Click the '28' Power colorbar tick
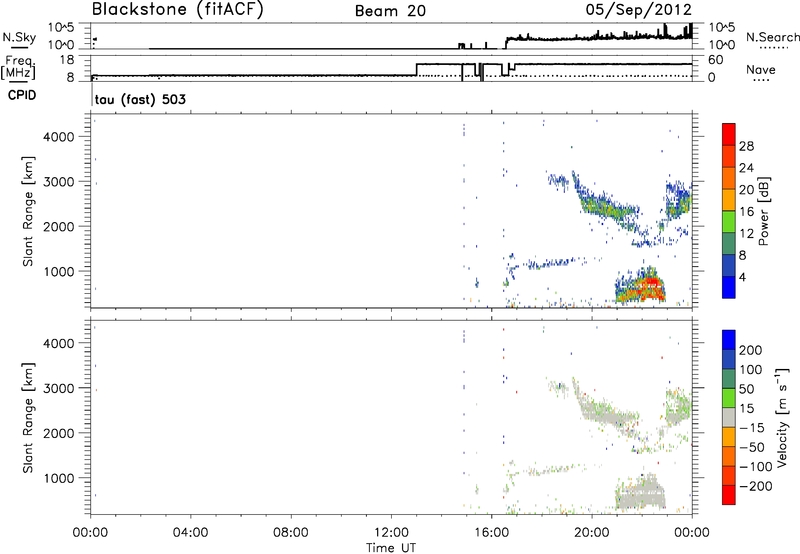 click(x=746, y=146)
